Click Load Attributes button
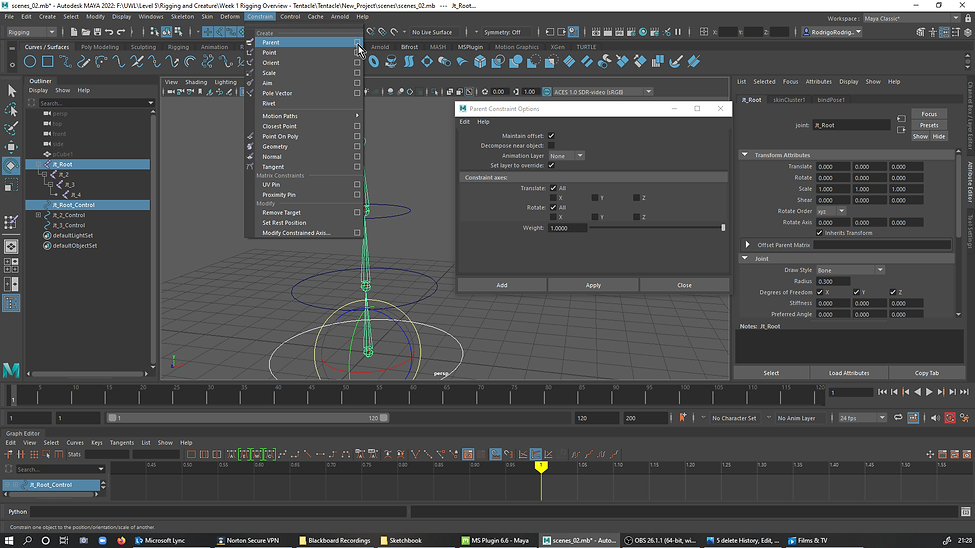975x548 pixels. 849,373
